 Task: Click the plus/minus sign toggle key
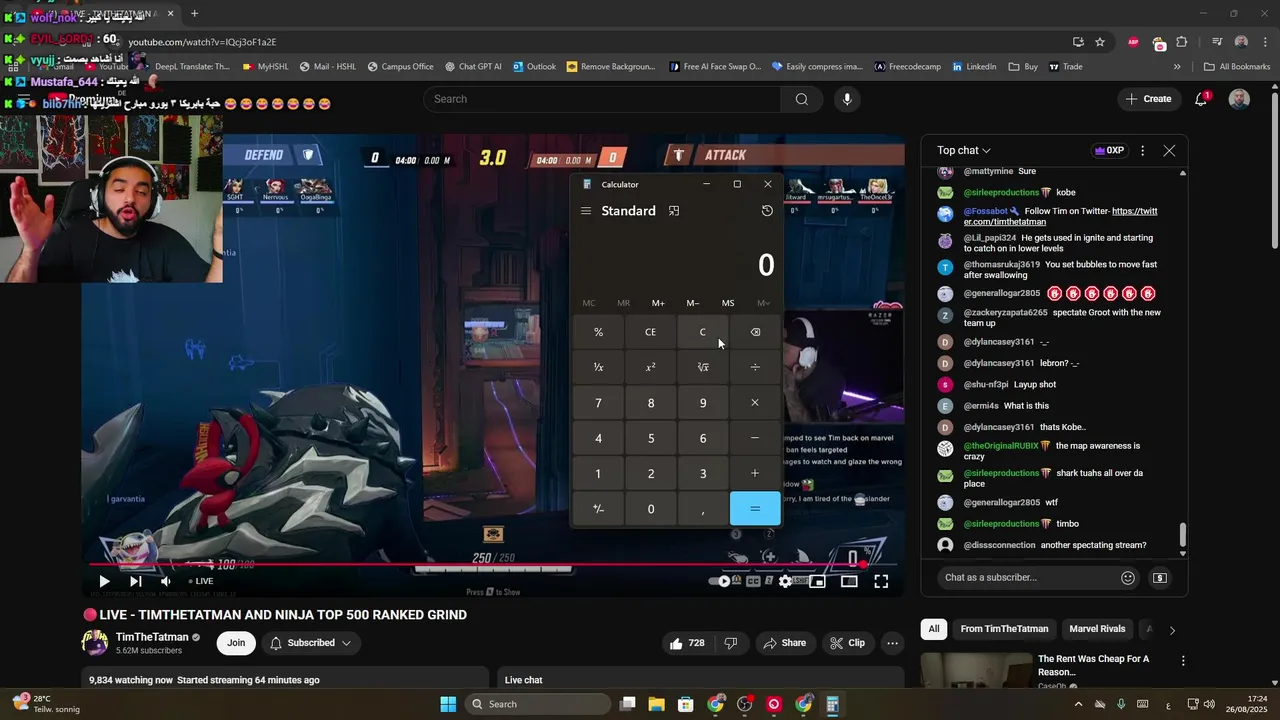598,509
